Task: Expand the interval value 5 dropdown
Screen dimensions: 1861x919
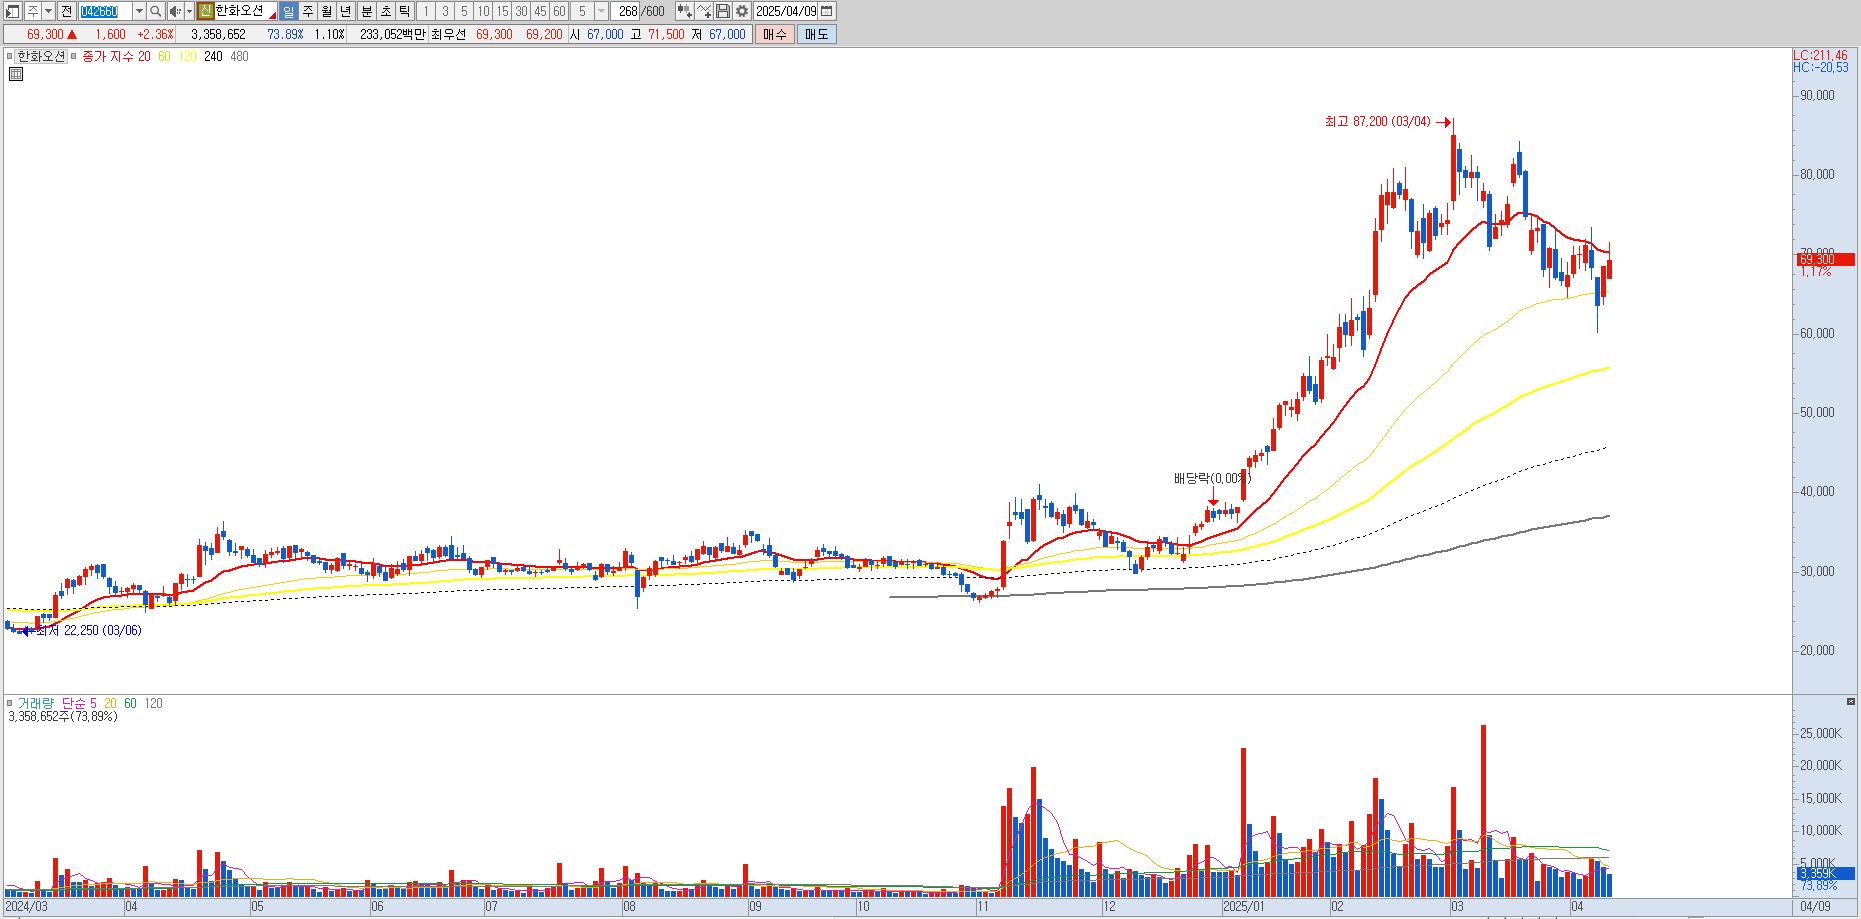Action: (x=601, y=11)
